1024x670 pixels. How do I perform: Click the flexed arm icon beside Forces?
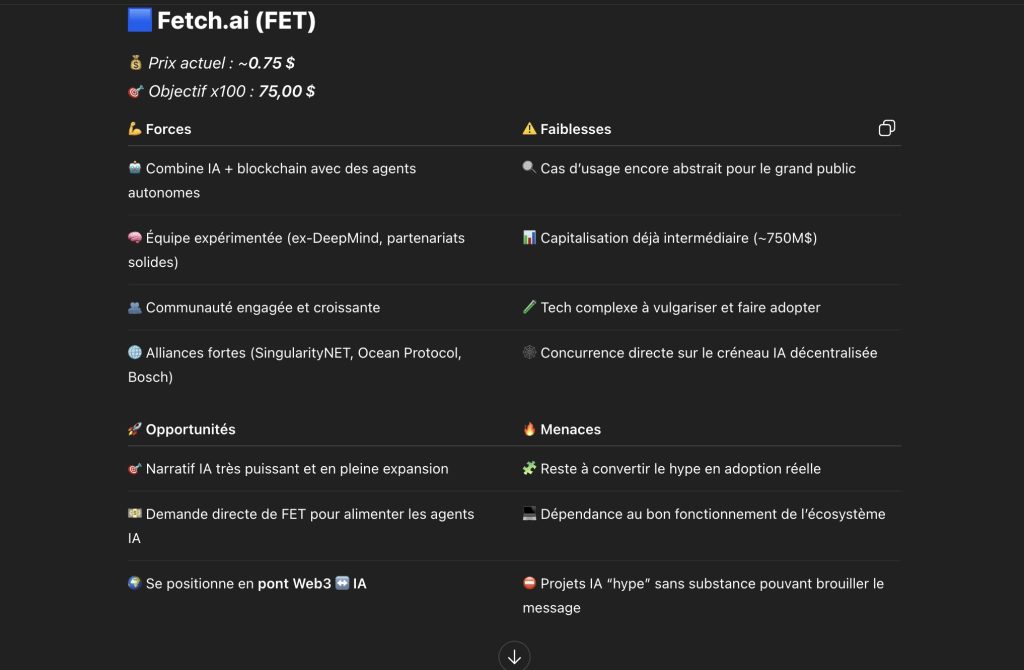coord(135,129)
